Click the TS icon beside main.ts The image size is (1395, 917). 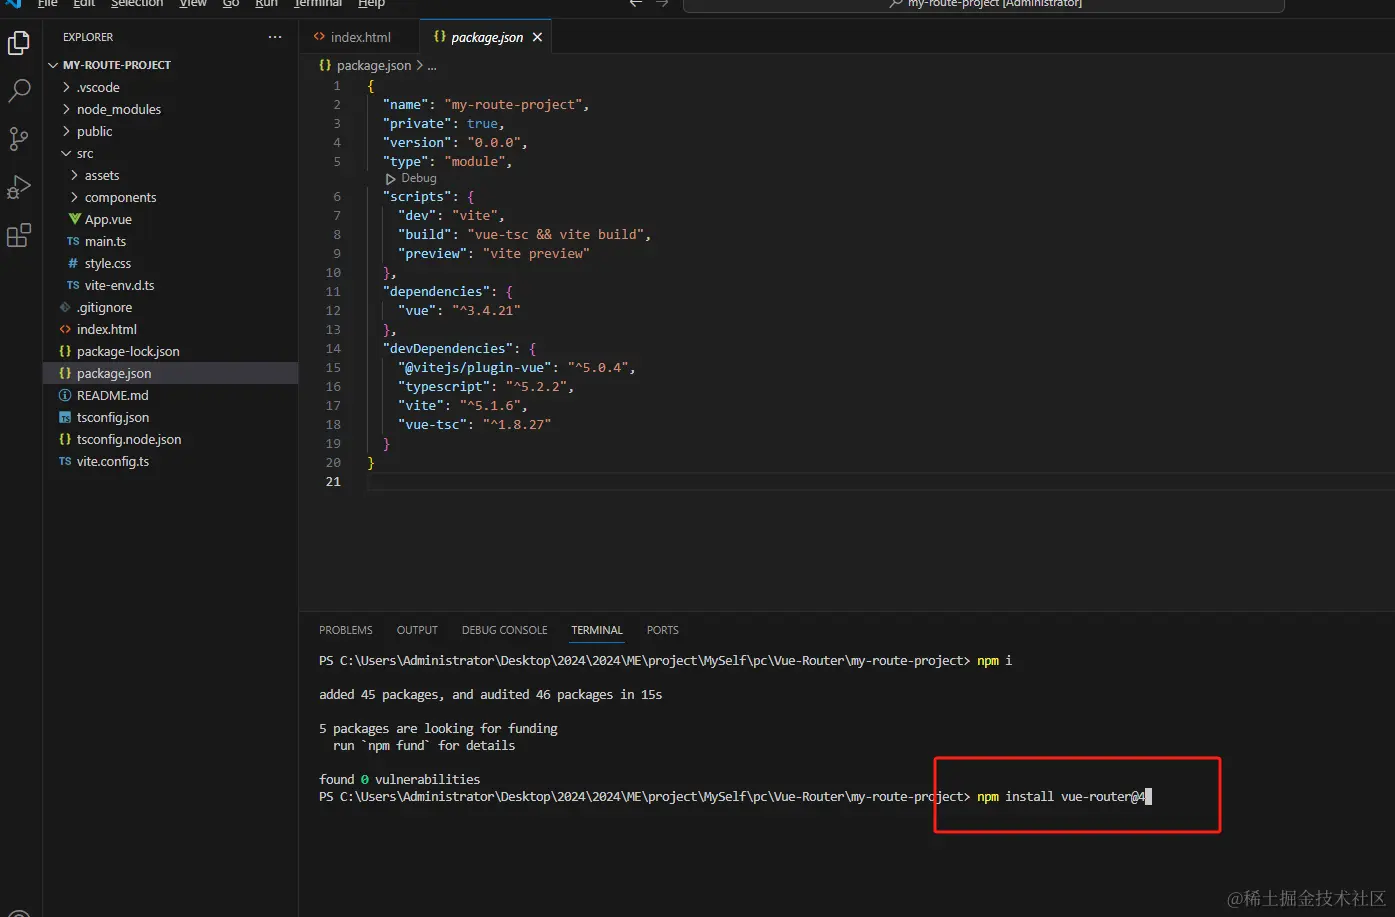(x=73, y=241)
